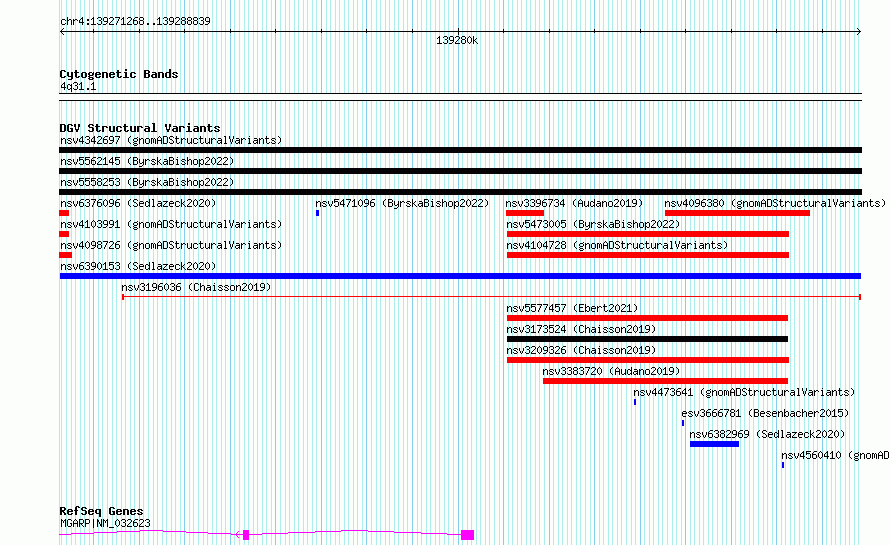Click the nsv6390153 Sedlazeck2020 label
This screenshot has height=545, width=890.
138,266
